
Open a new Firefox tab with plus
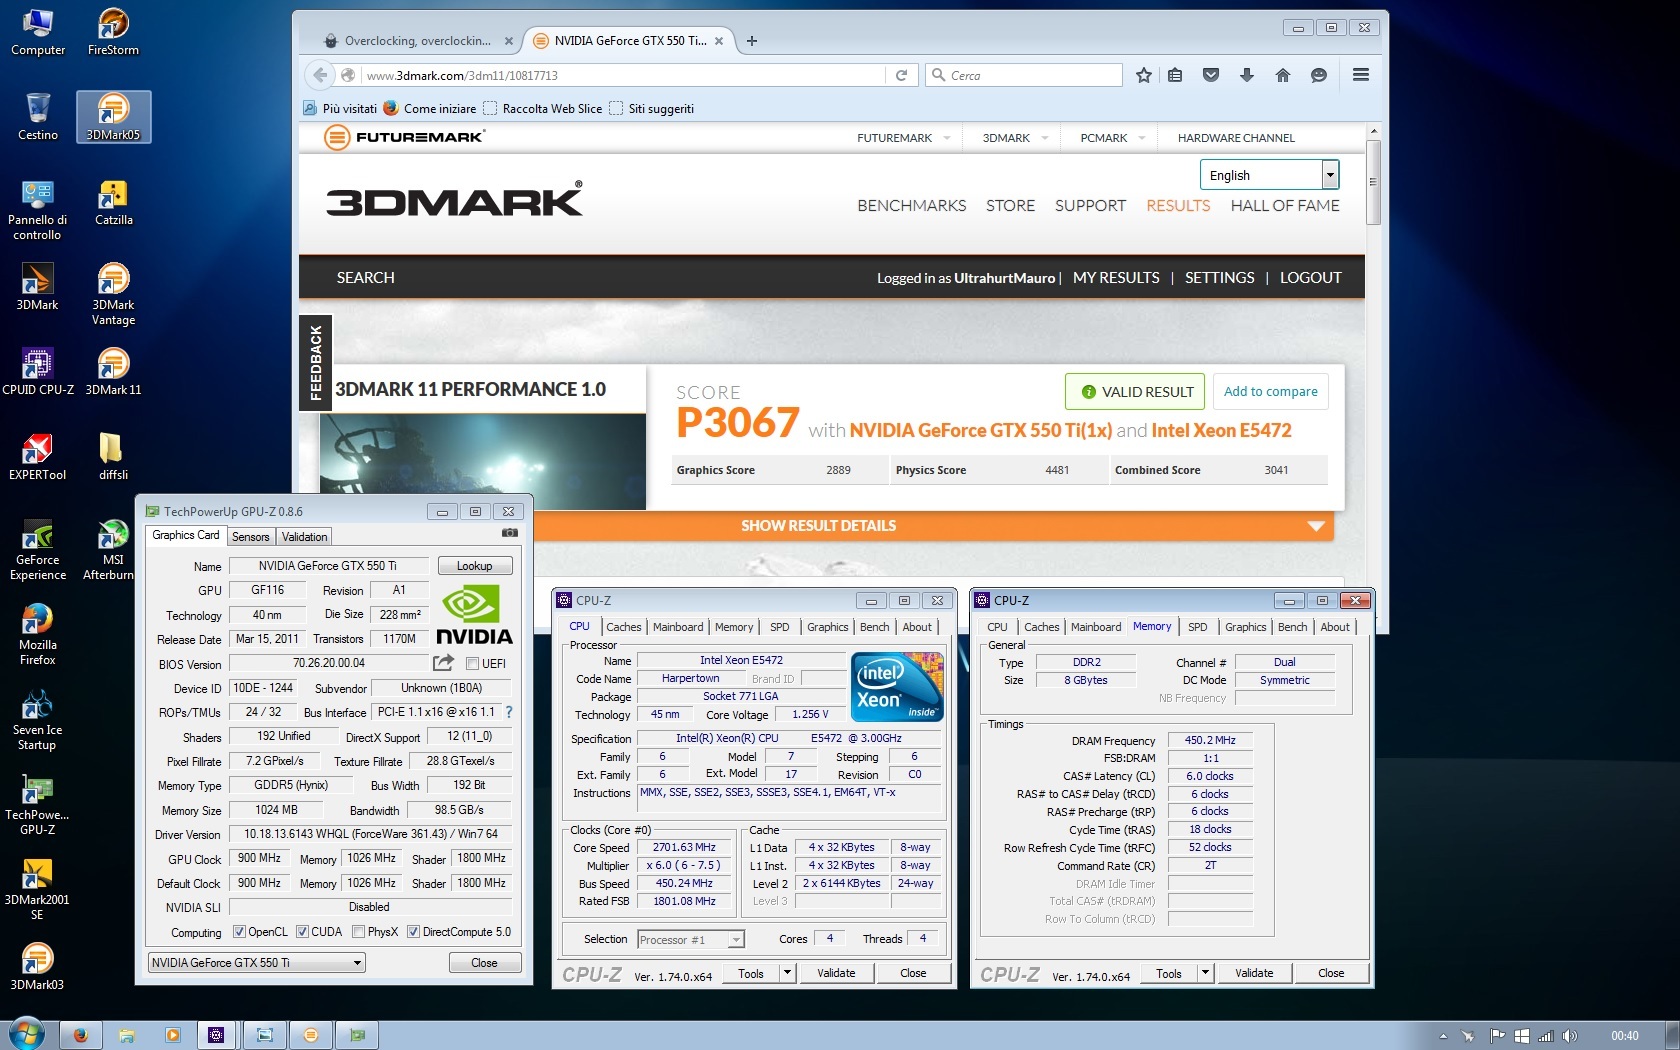pos(752,41)
